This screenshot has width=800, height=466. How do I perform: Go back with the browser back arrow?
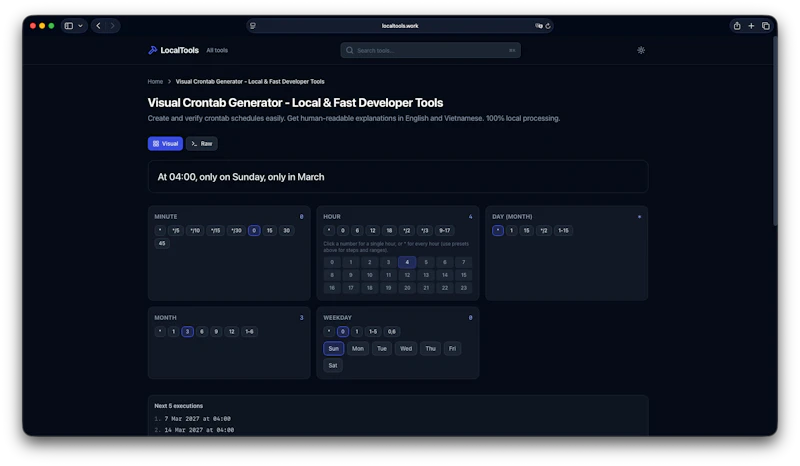pyautogui.click(x=98, y=26)
